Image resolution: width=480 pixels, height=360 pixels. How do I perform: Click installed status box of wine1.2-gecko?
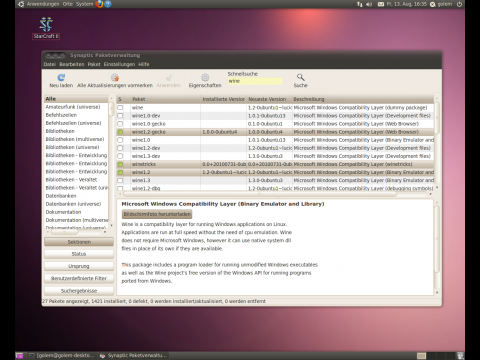(x=120, y=132)
